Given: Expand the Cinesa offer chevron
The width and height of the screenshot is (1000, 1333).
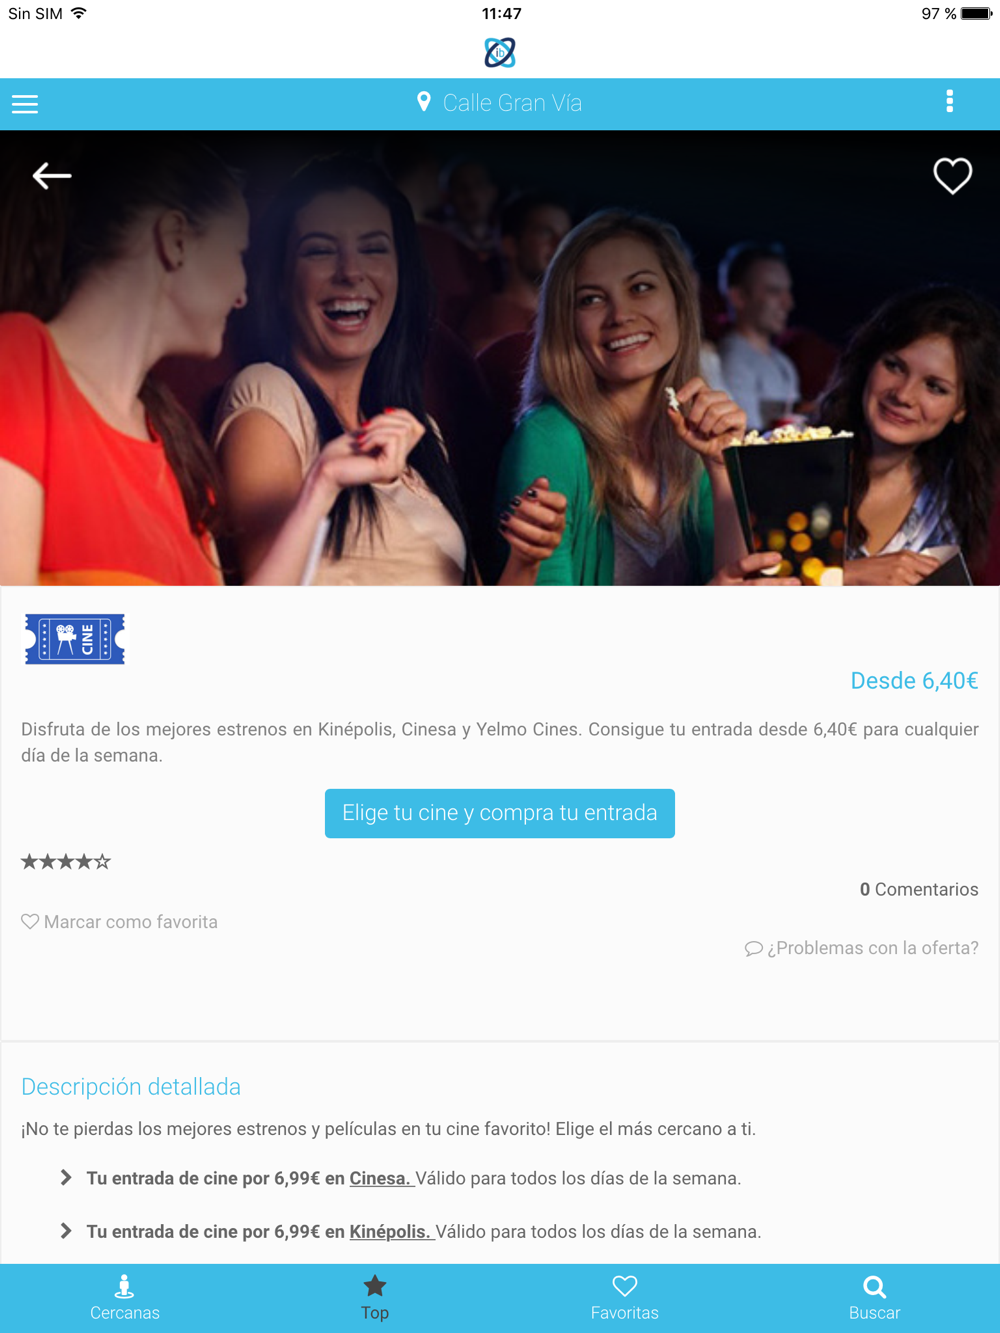Looking at the screenshot, I should (x=66, y=1178).
